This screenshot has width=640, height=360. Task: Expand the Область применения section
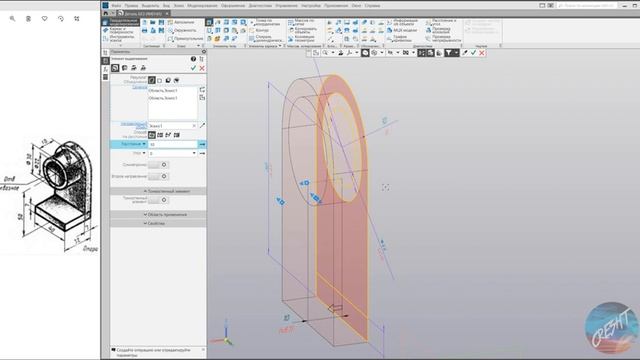point(158,214)
